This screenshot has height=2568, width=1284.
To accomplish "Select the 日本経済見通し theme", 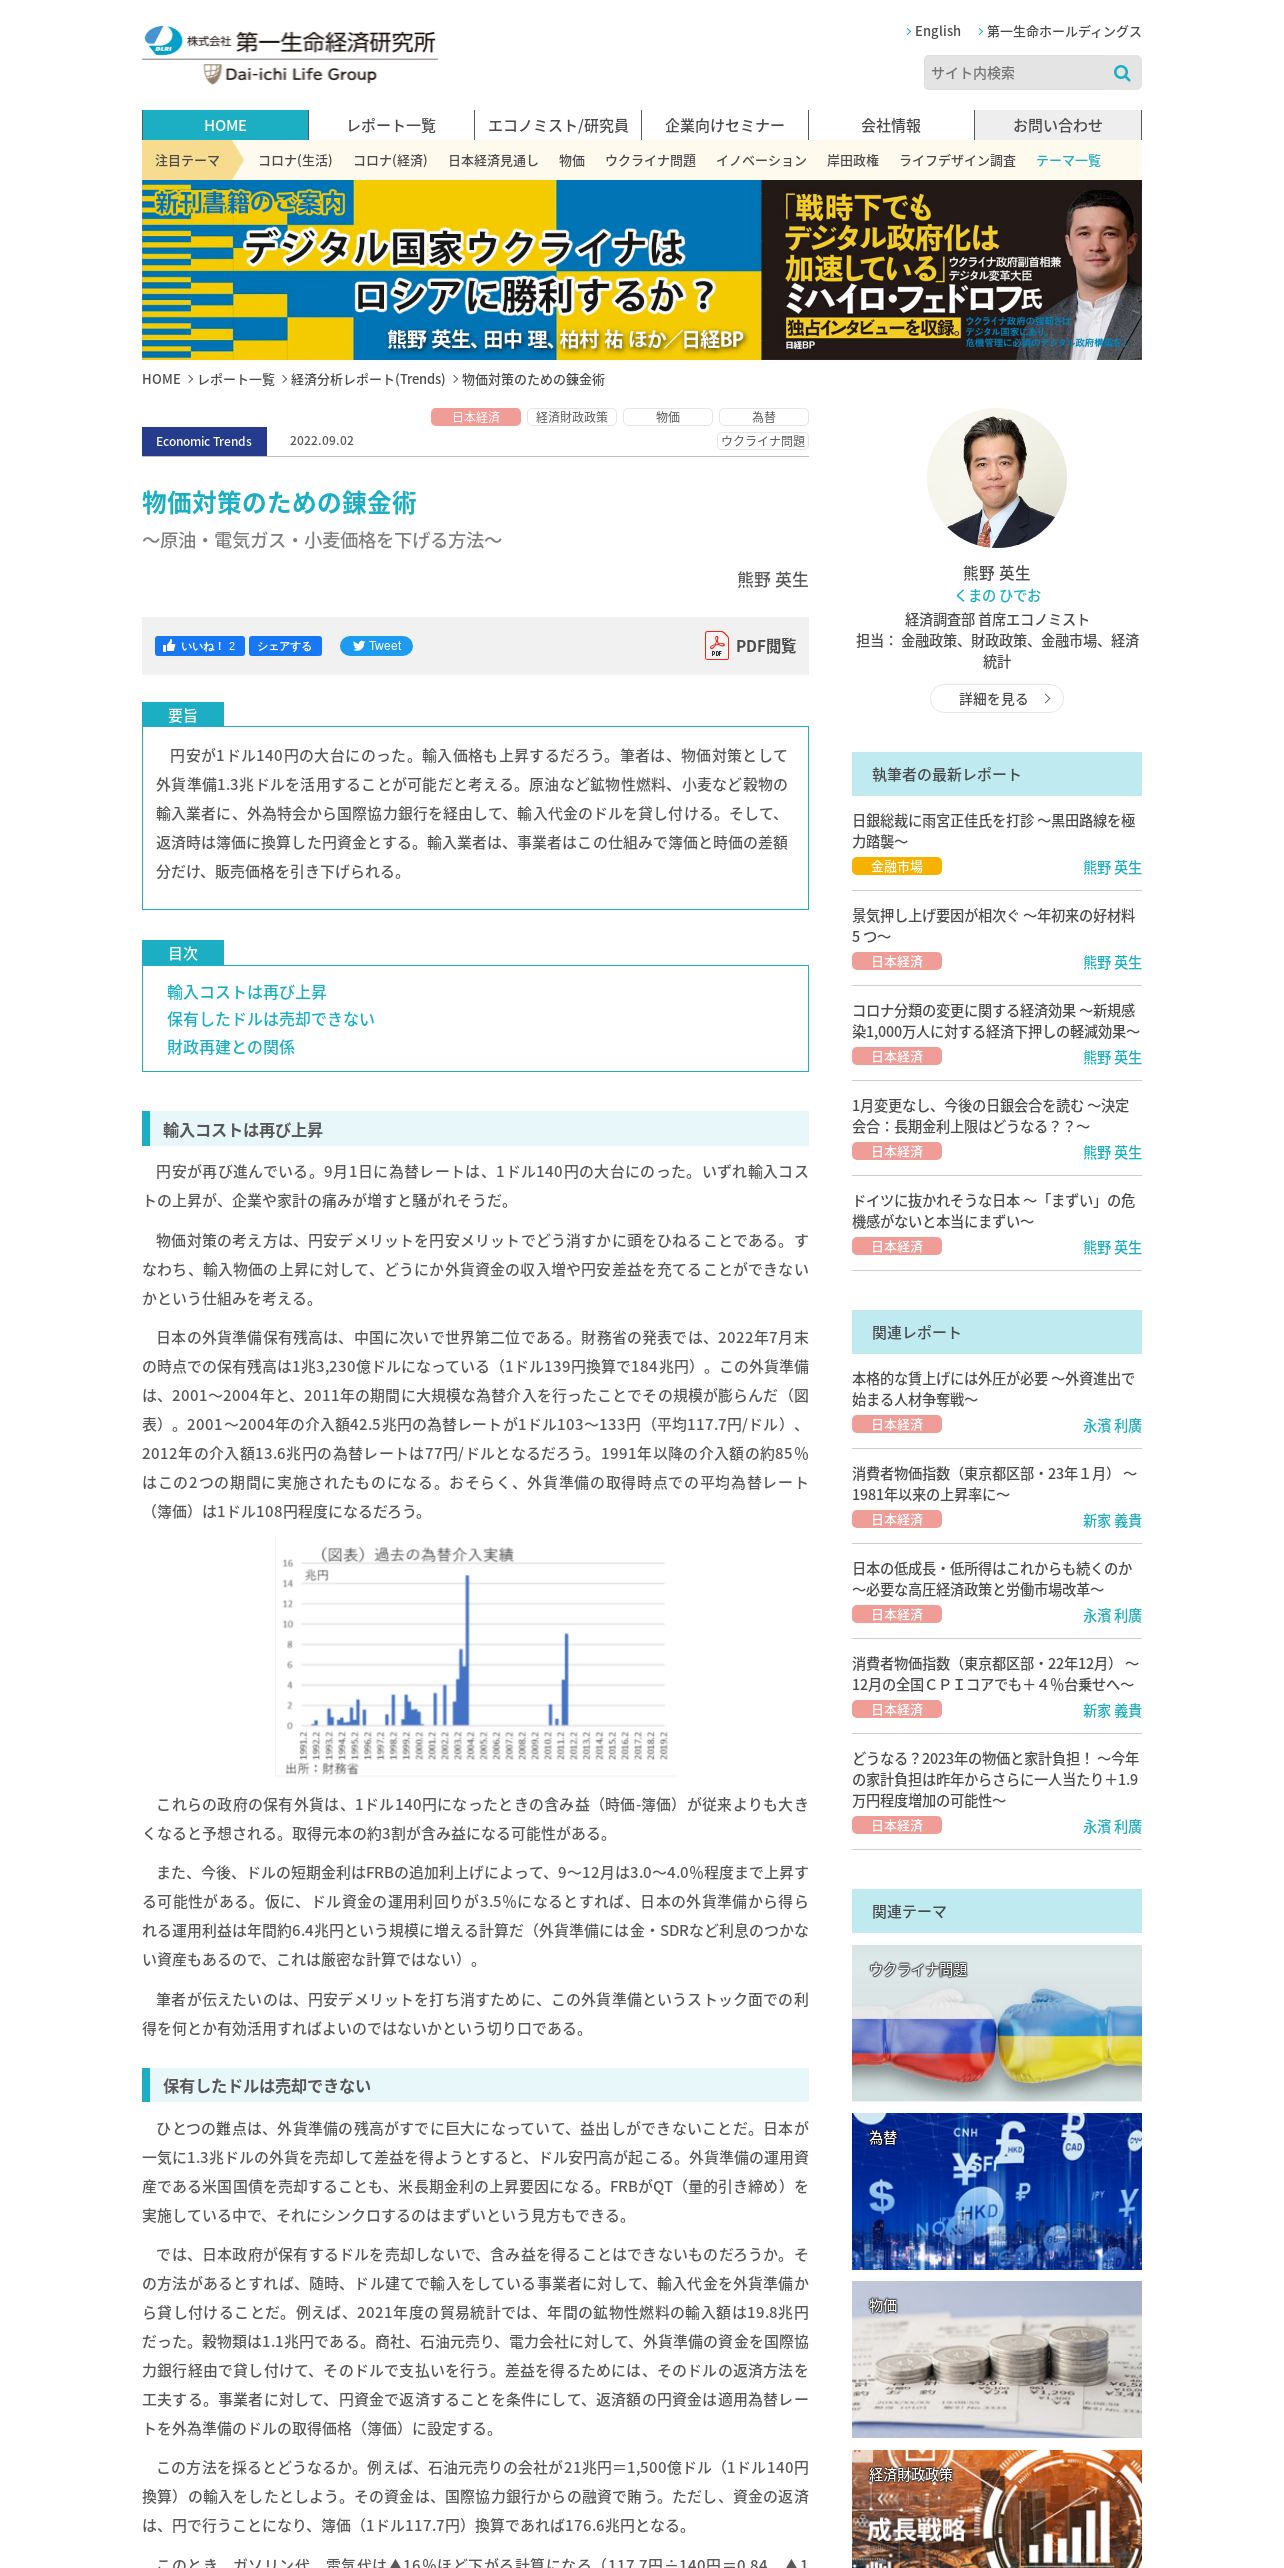I will pyautogui.click(x=493, y=160).
